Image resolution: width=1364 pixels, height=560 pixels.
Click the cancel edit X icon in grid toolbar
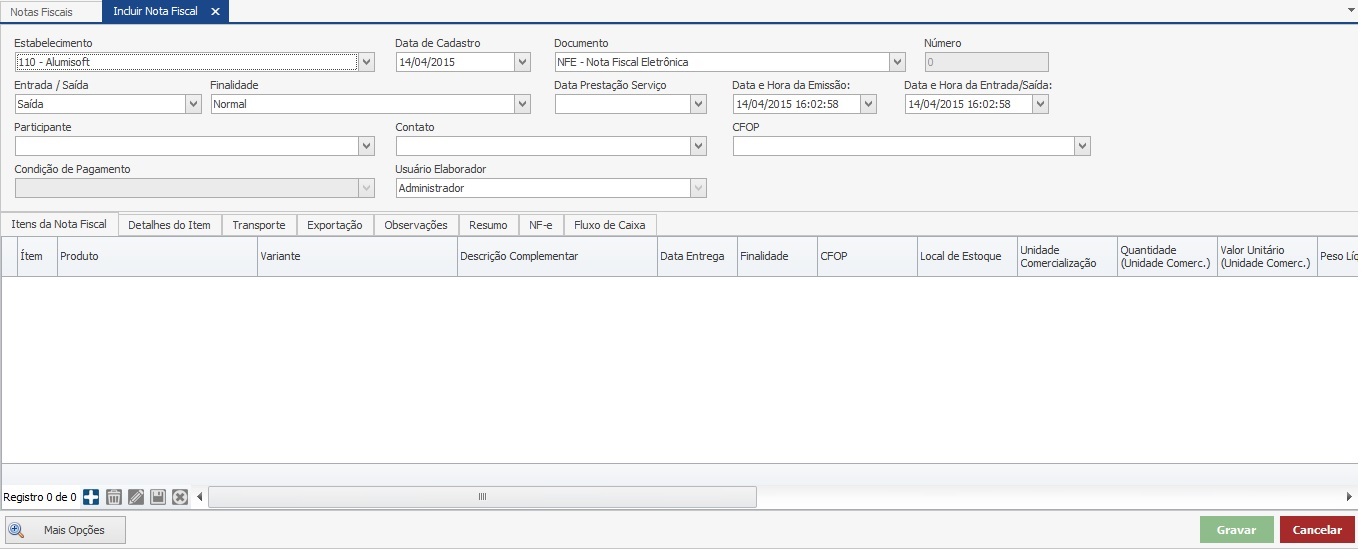(180, 497)
